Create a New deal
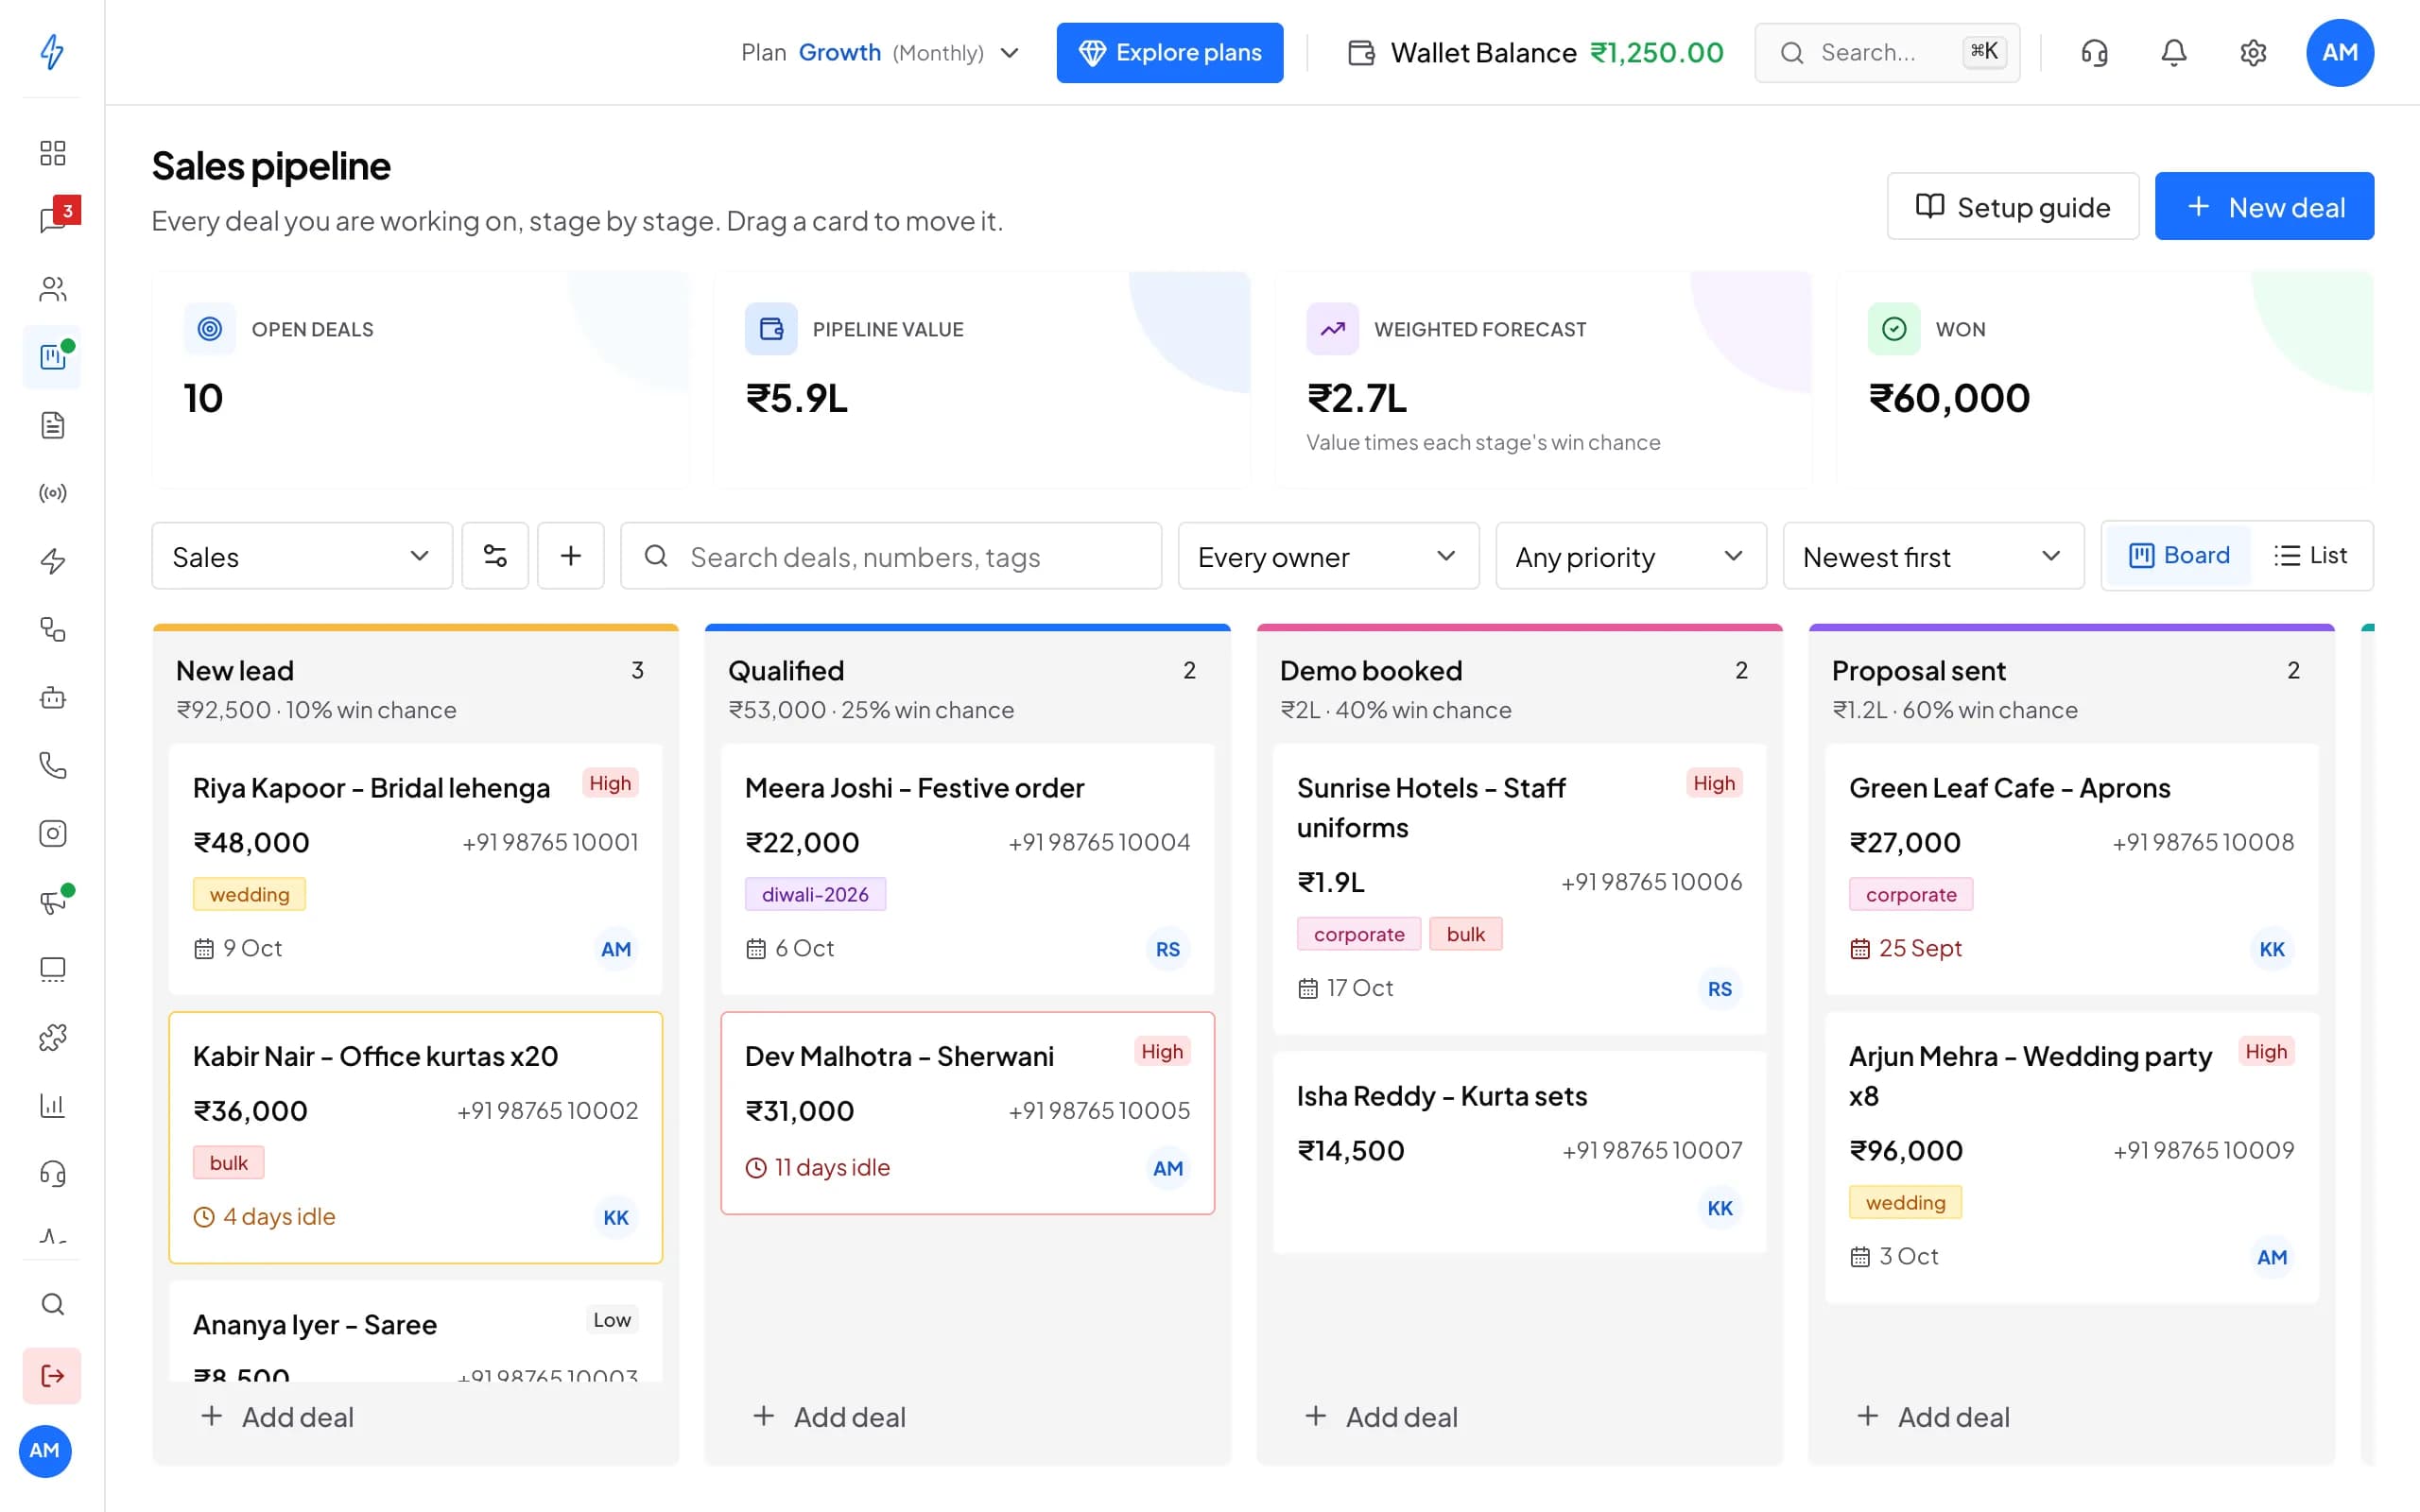The width and height of the screenshot is (2420, 1512). 2264,207
